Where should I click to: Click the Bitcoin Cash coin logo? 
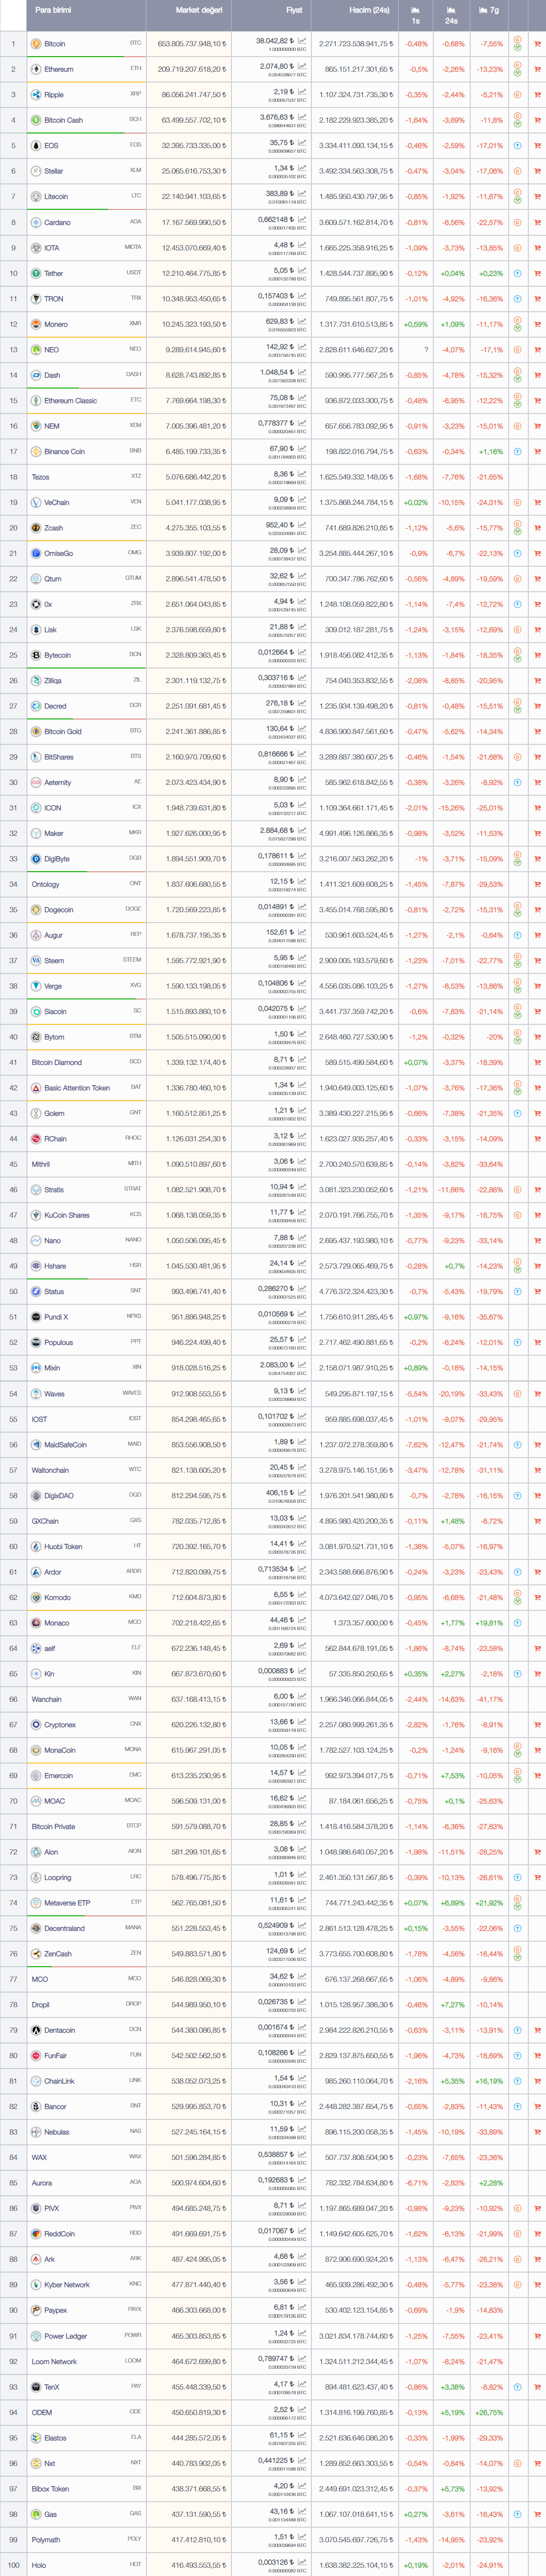point(36,120)
